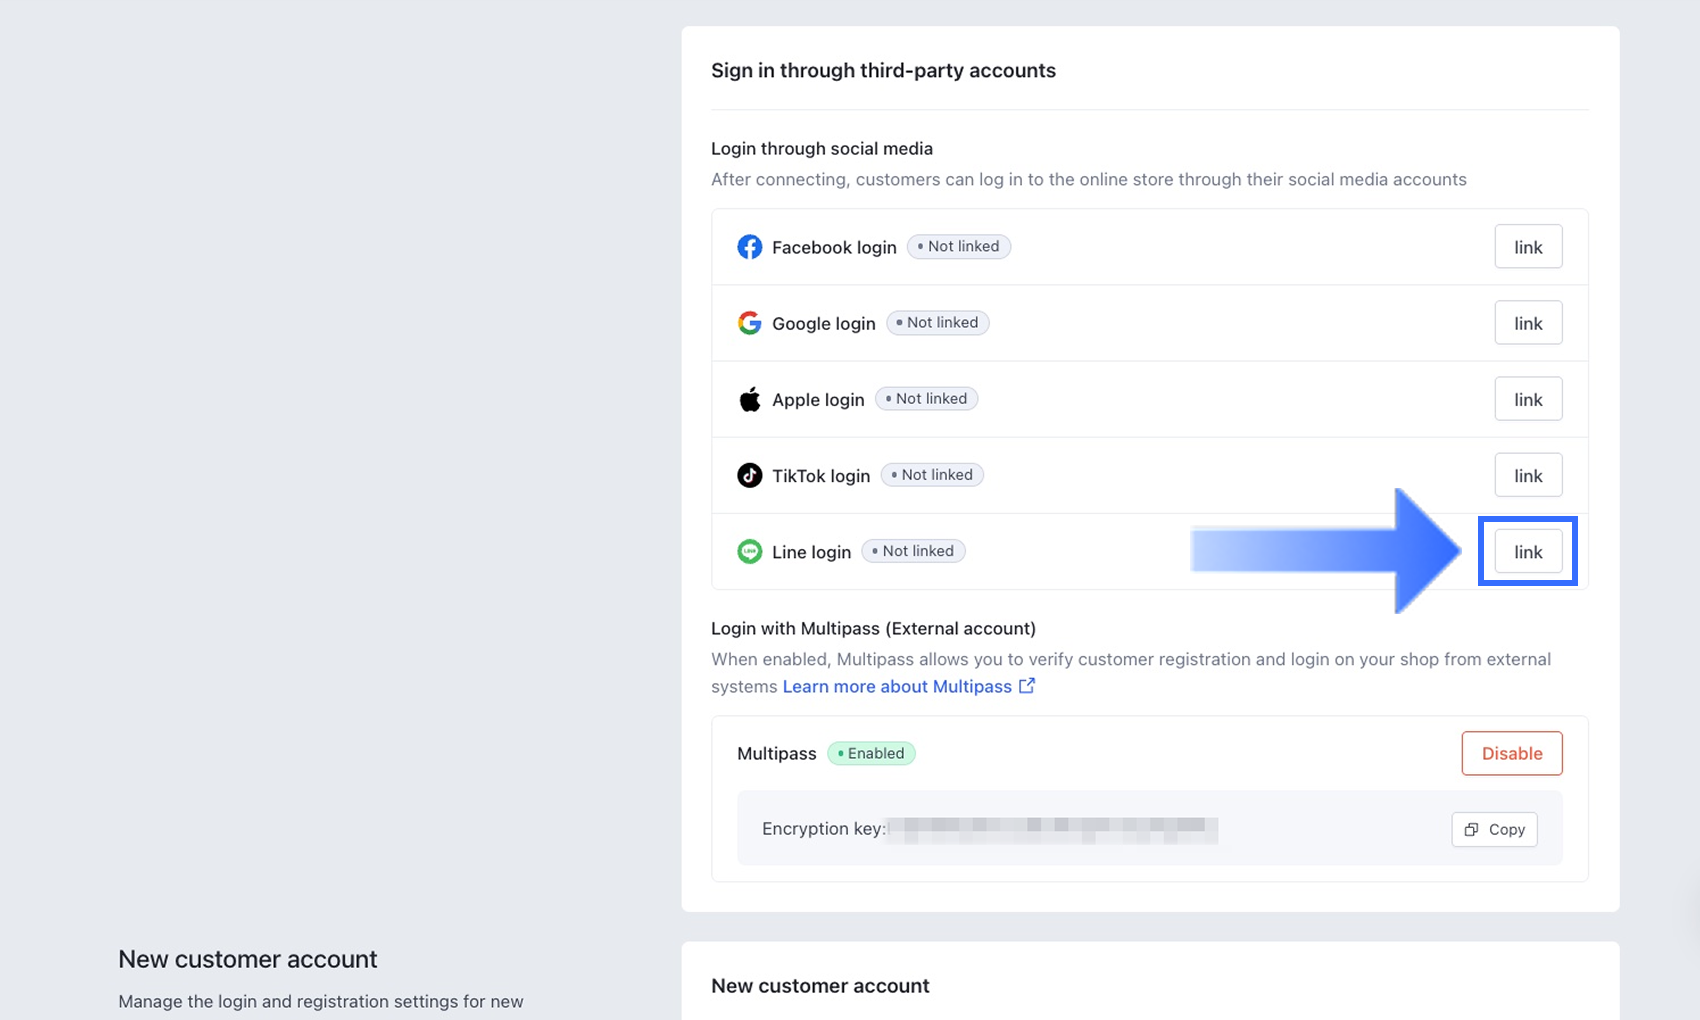Click the blurred encryption key value
This screenshot has height=1020, width=1700.
pyautogui.click(x=1052, y=829)
